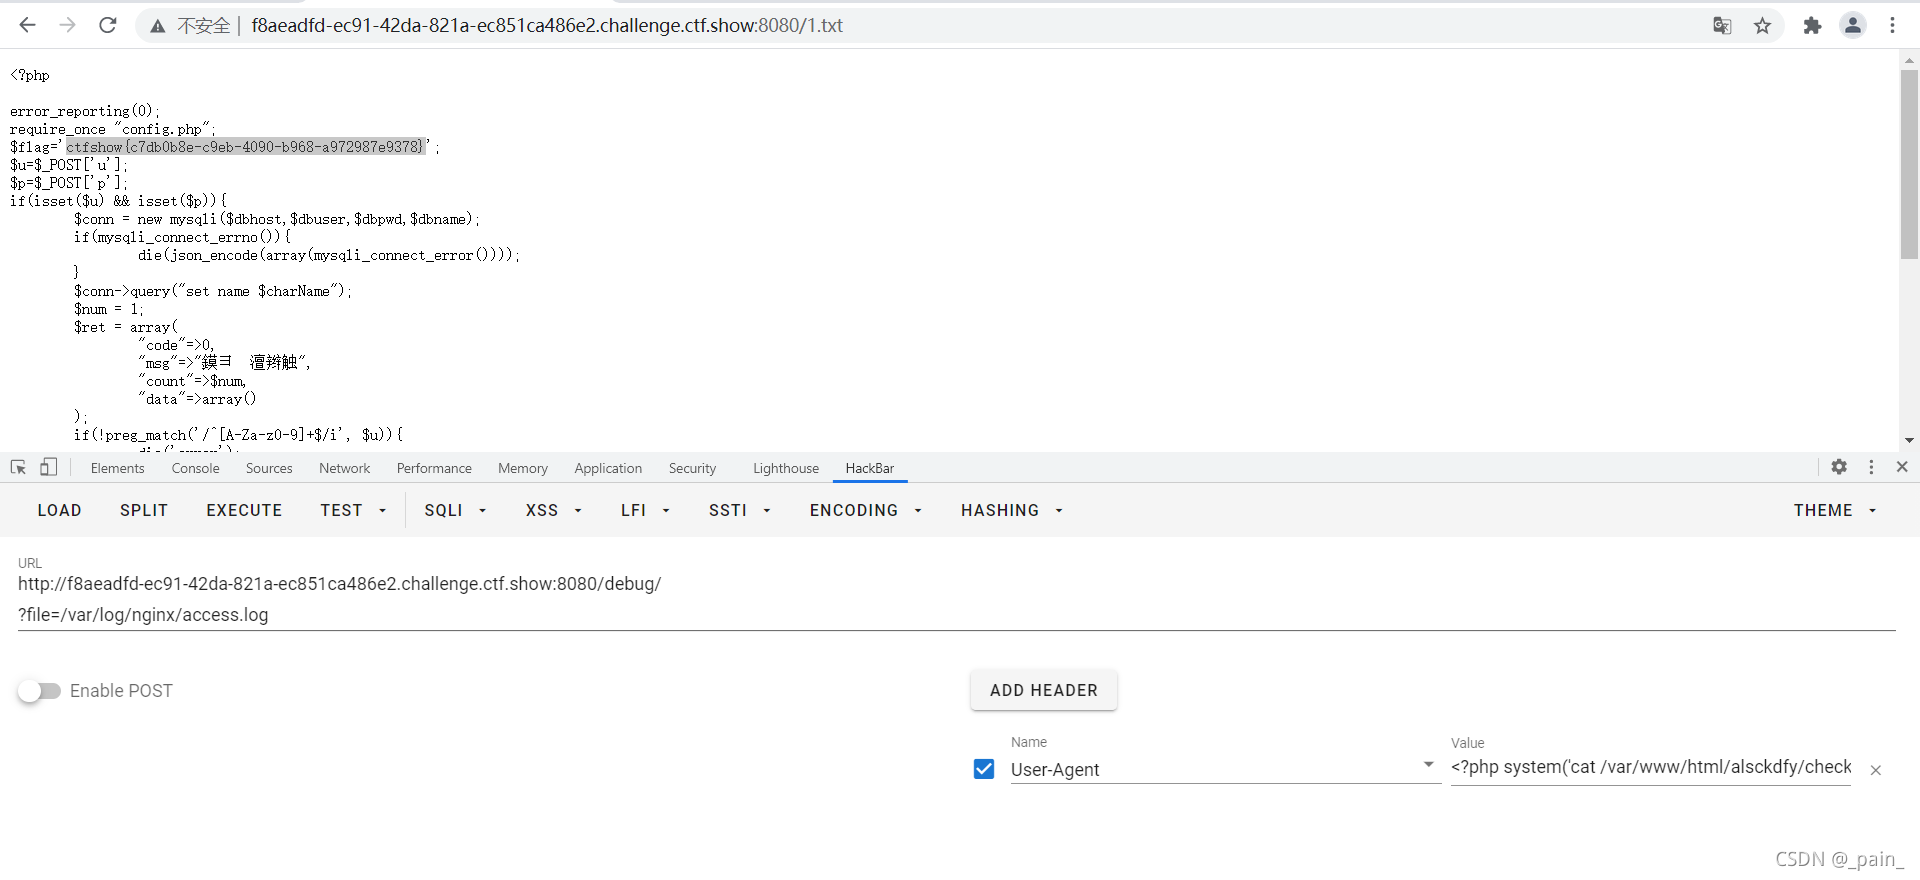Click the ADD HEADER button
The image size is (1920, 880).
click(x=1044, y=690)
